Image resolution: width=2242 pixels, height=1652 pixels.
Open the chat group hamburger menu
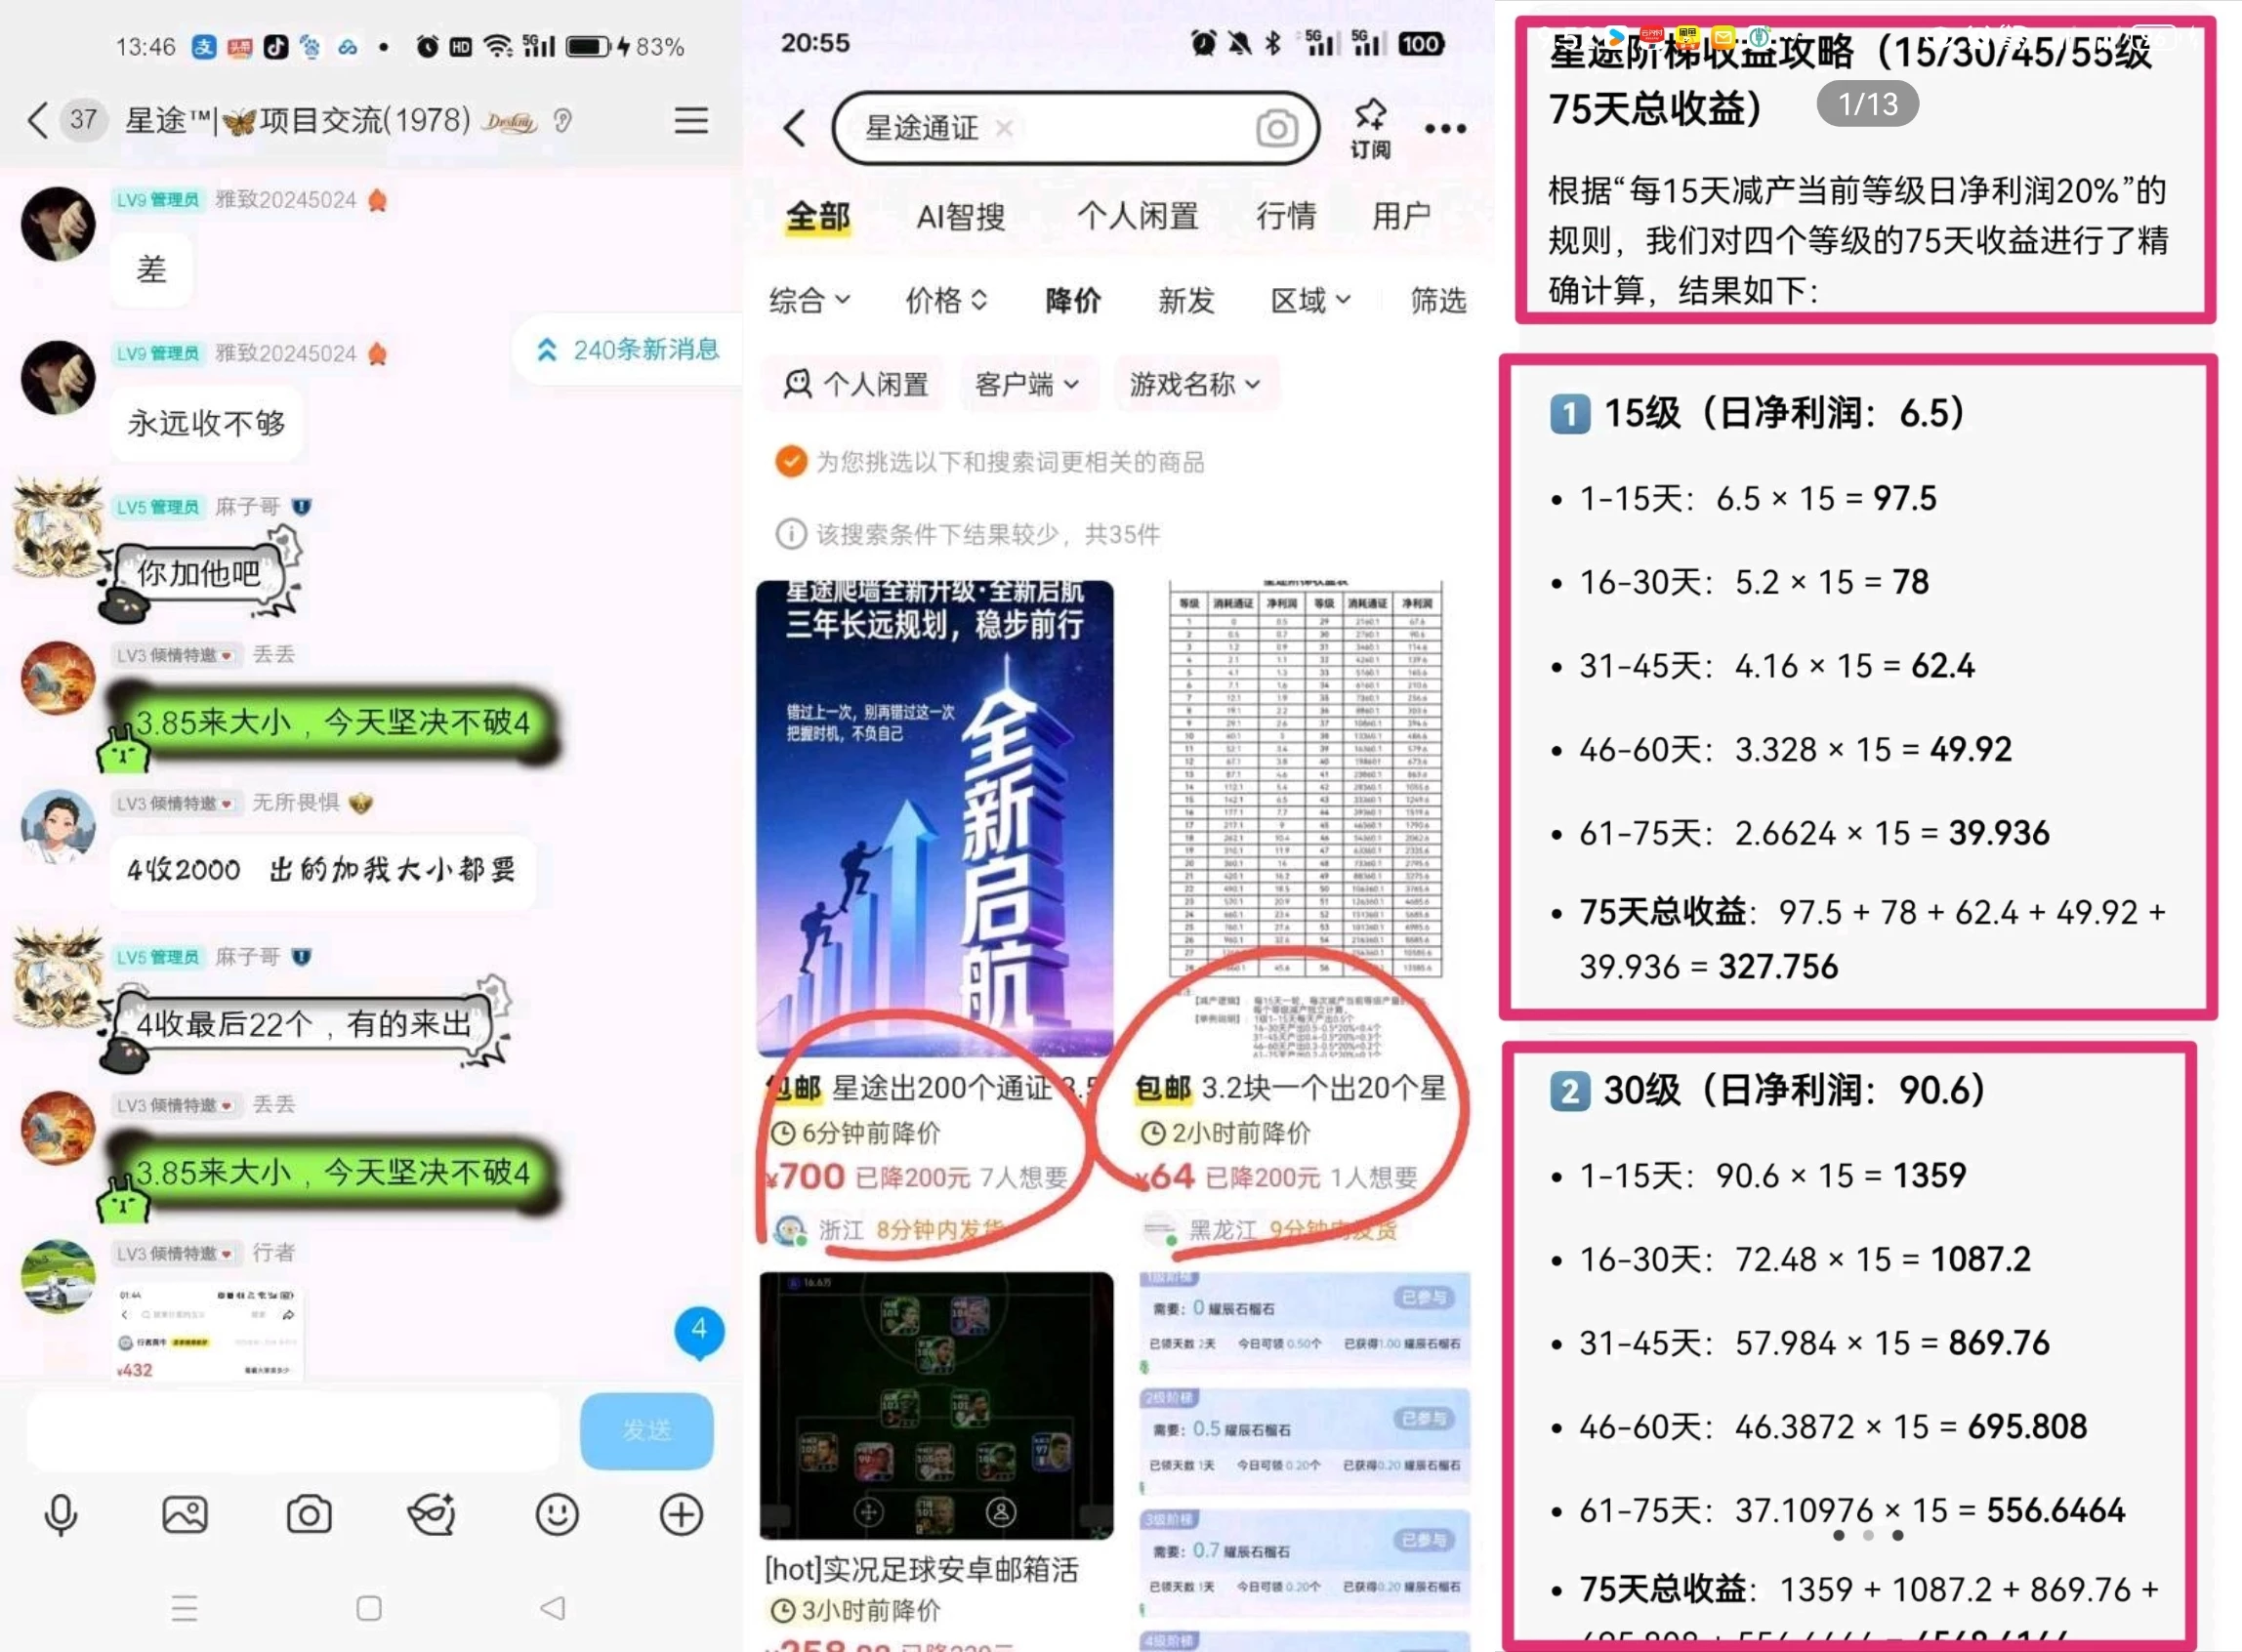coord(691,121)
